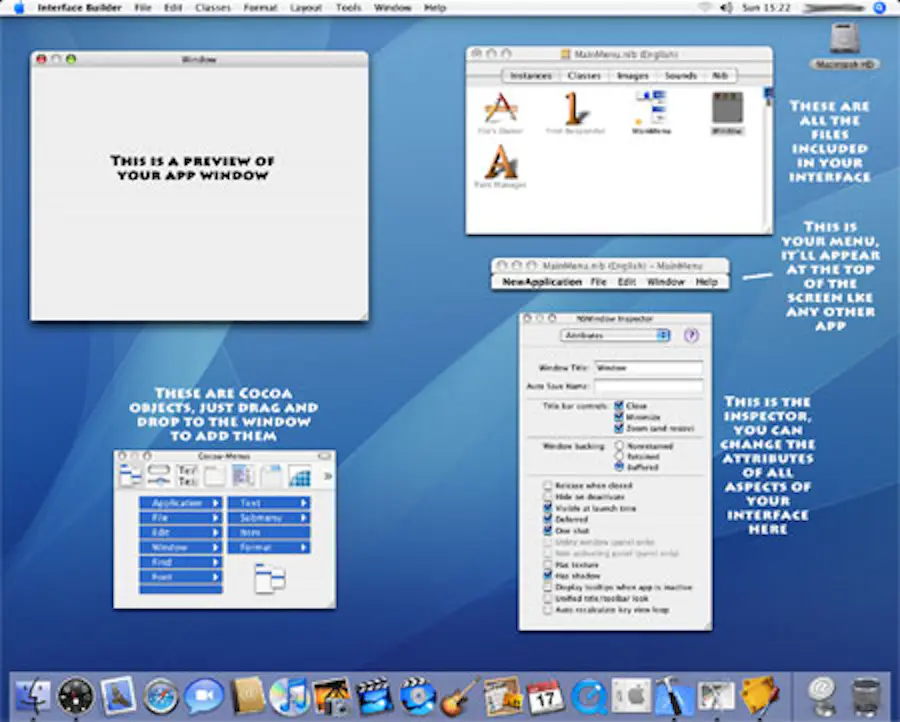Expand the Find submenu item in palette
The image size is (900, 722).
(180, 562)
